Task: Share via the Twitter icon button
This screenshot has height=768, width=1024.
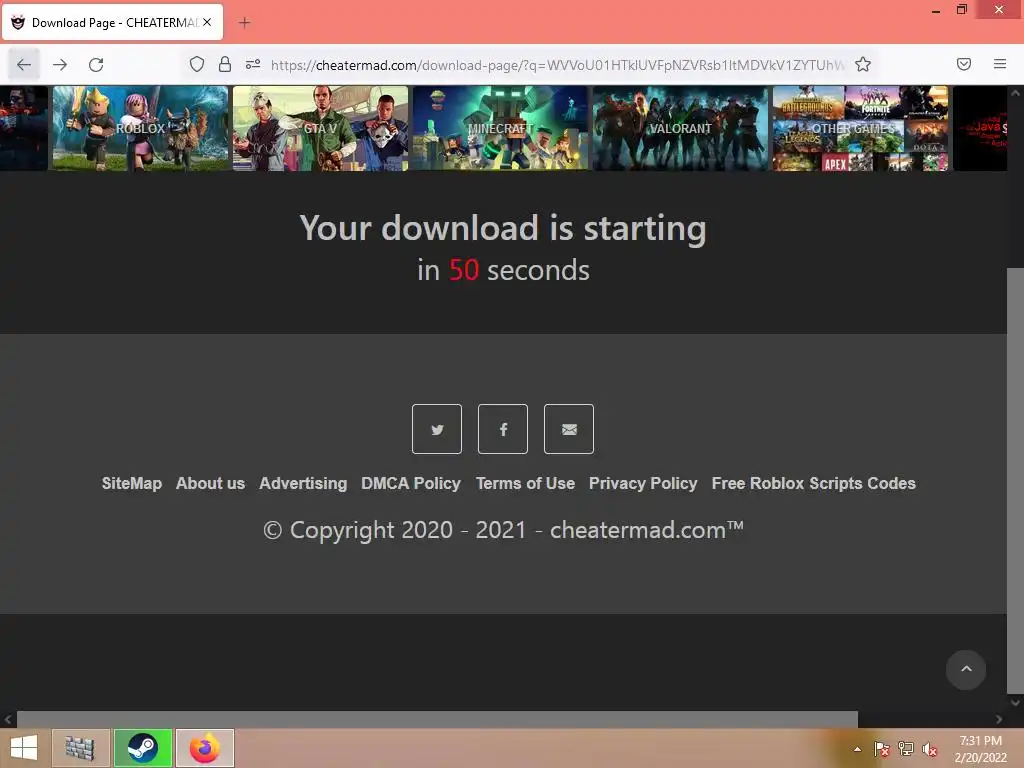Action: pyautogui.click(x=437, y=429)
